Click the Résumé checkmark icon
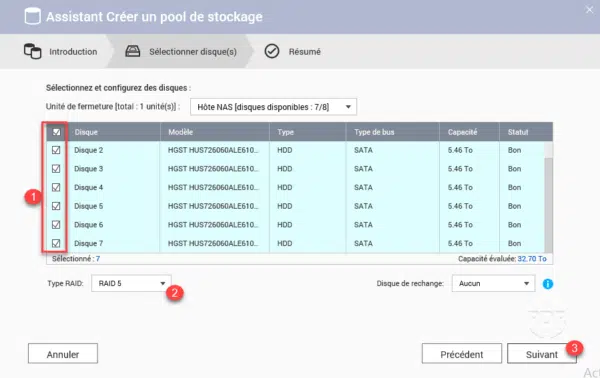 pyautogui.click(x=272, y=51)
